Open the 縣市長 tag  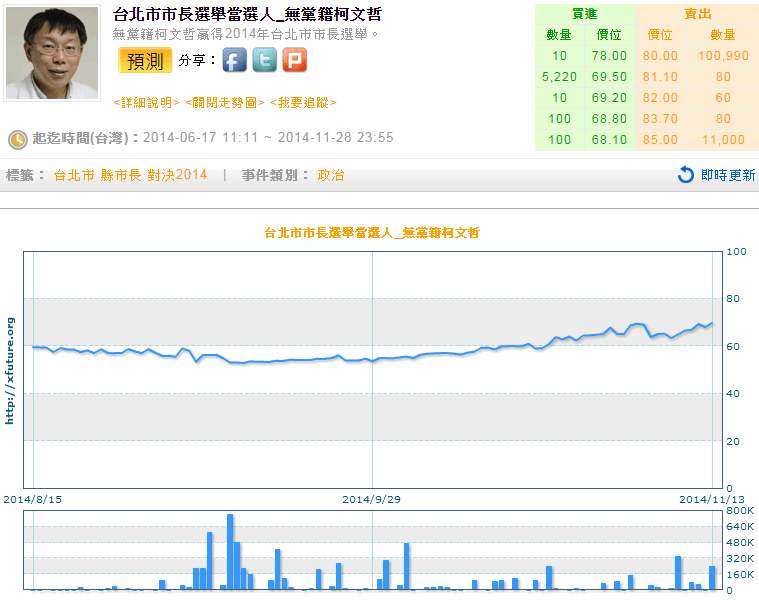[121, 175]
